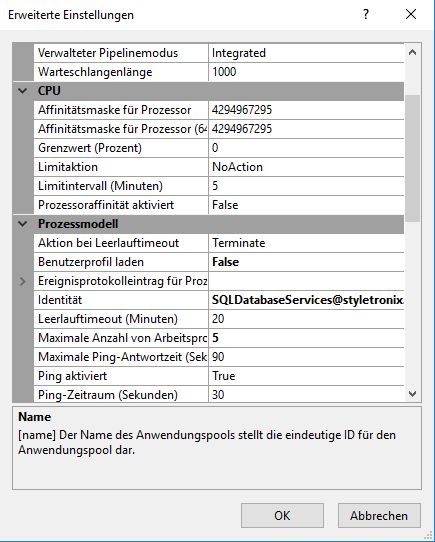Select the Leerlauftimeout (Minuten) row
Screen dimensions: 435x542
click(x=219, y=319)
